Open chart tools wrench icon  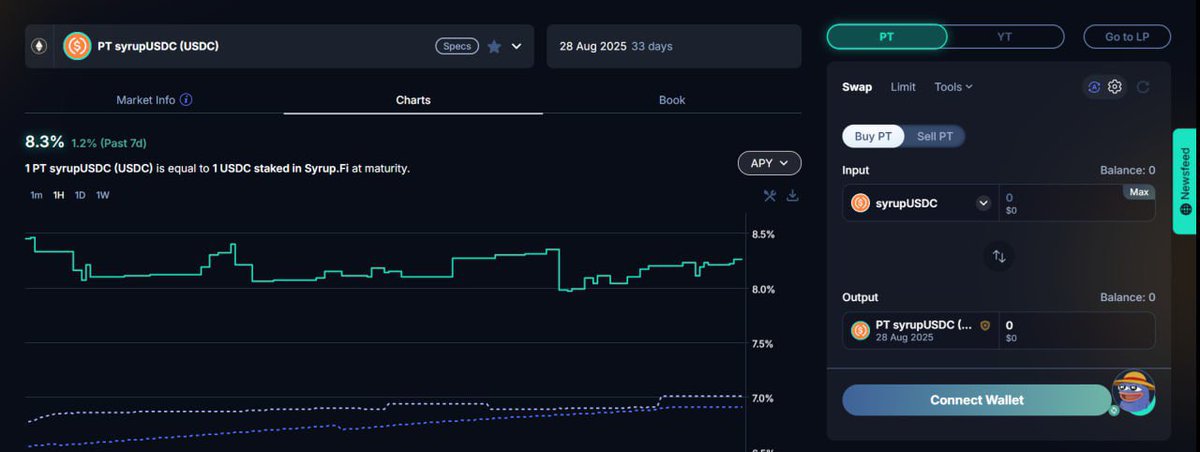pyautogui.click(x=770, y=195)
